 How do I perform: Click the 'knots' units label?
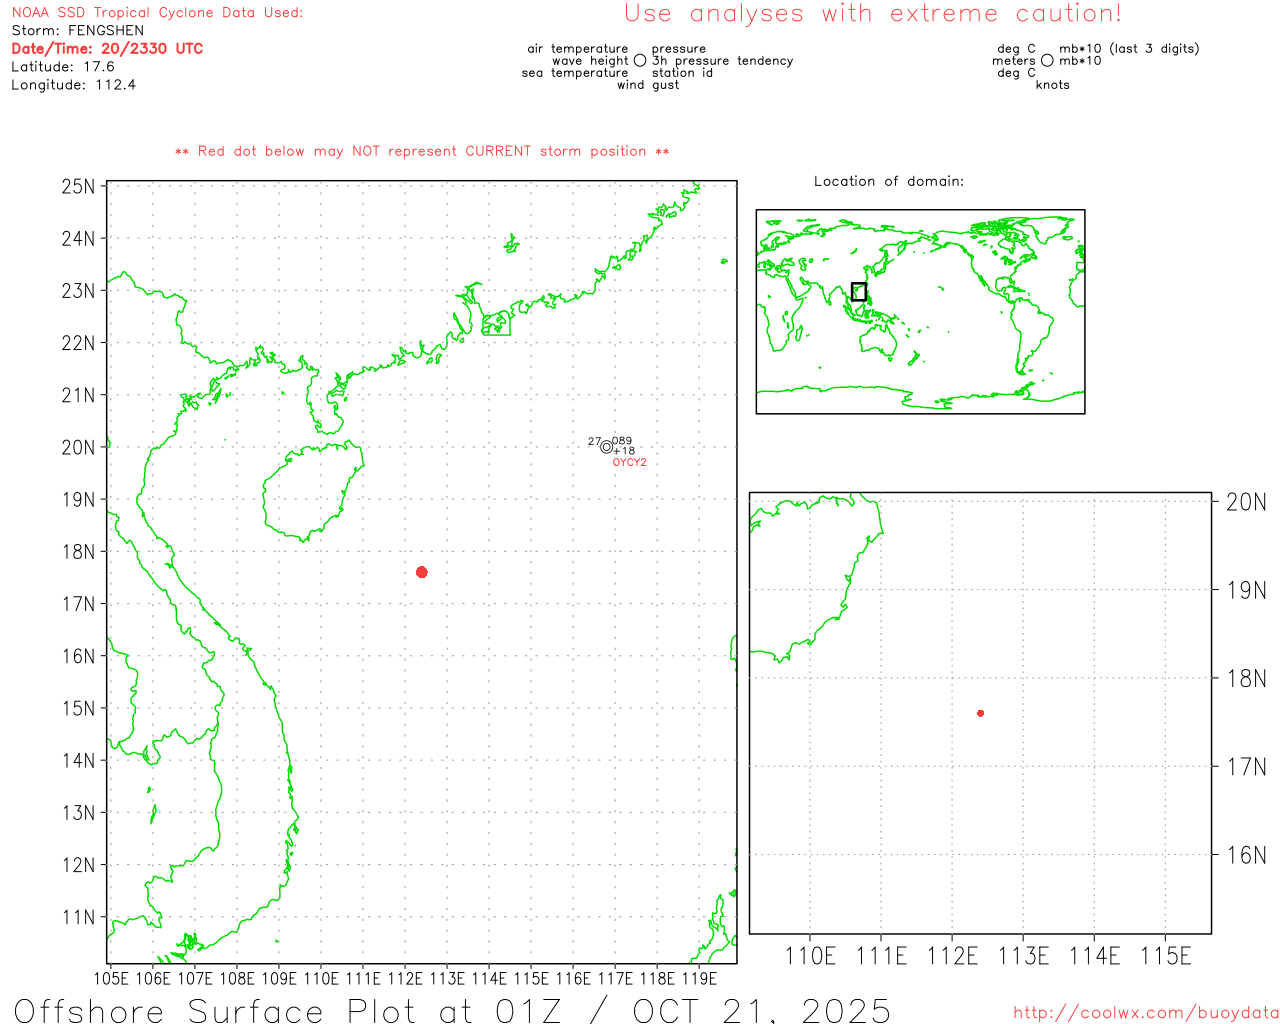pyautogui.click(x=1053, y=85)
